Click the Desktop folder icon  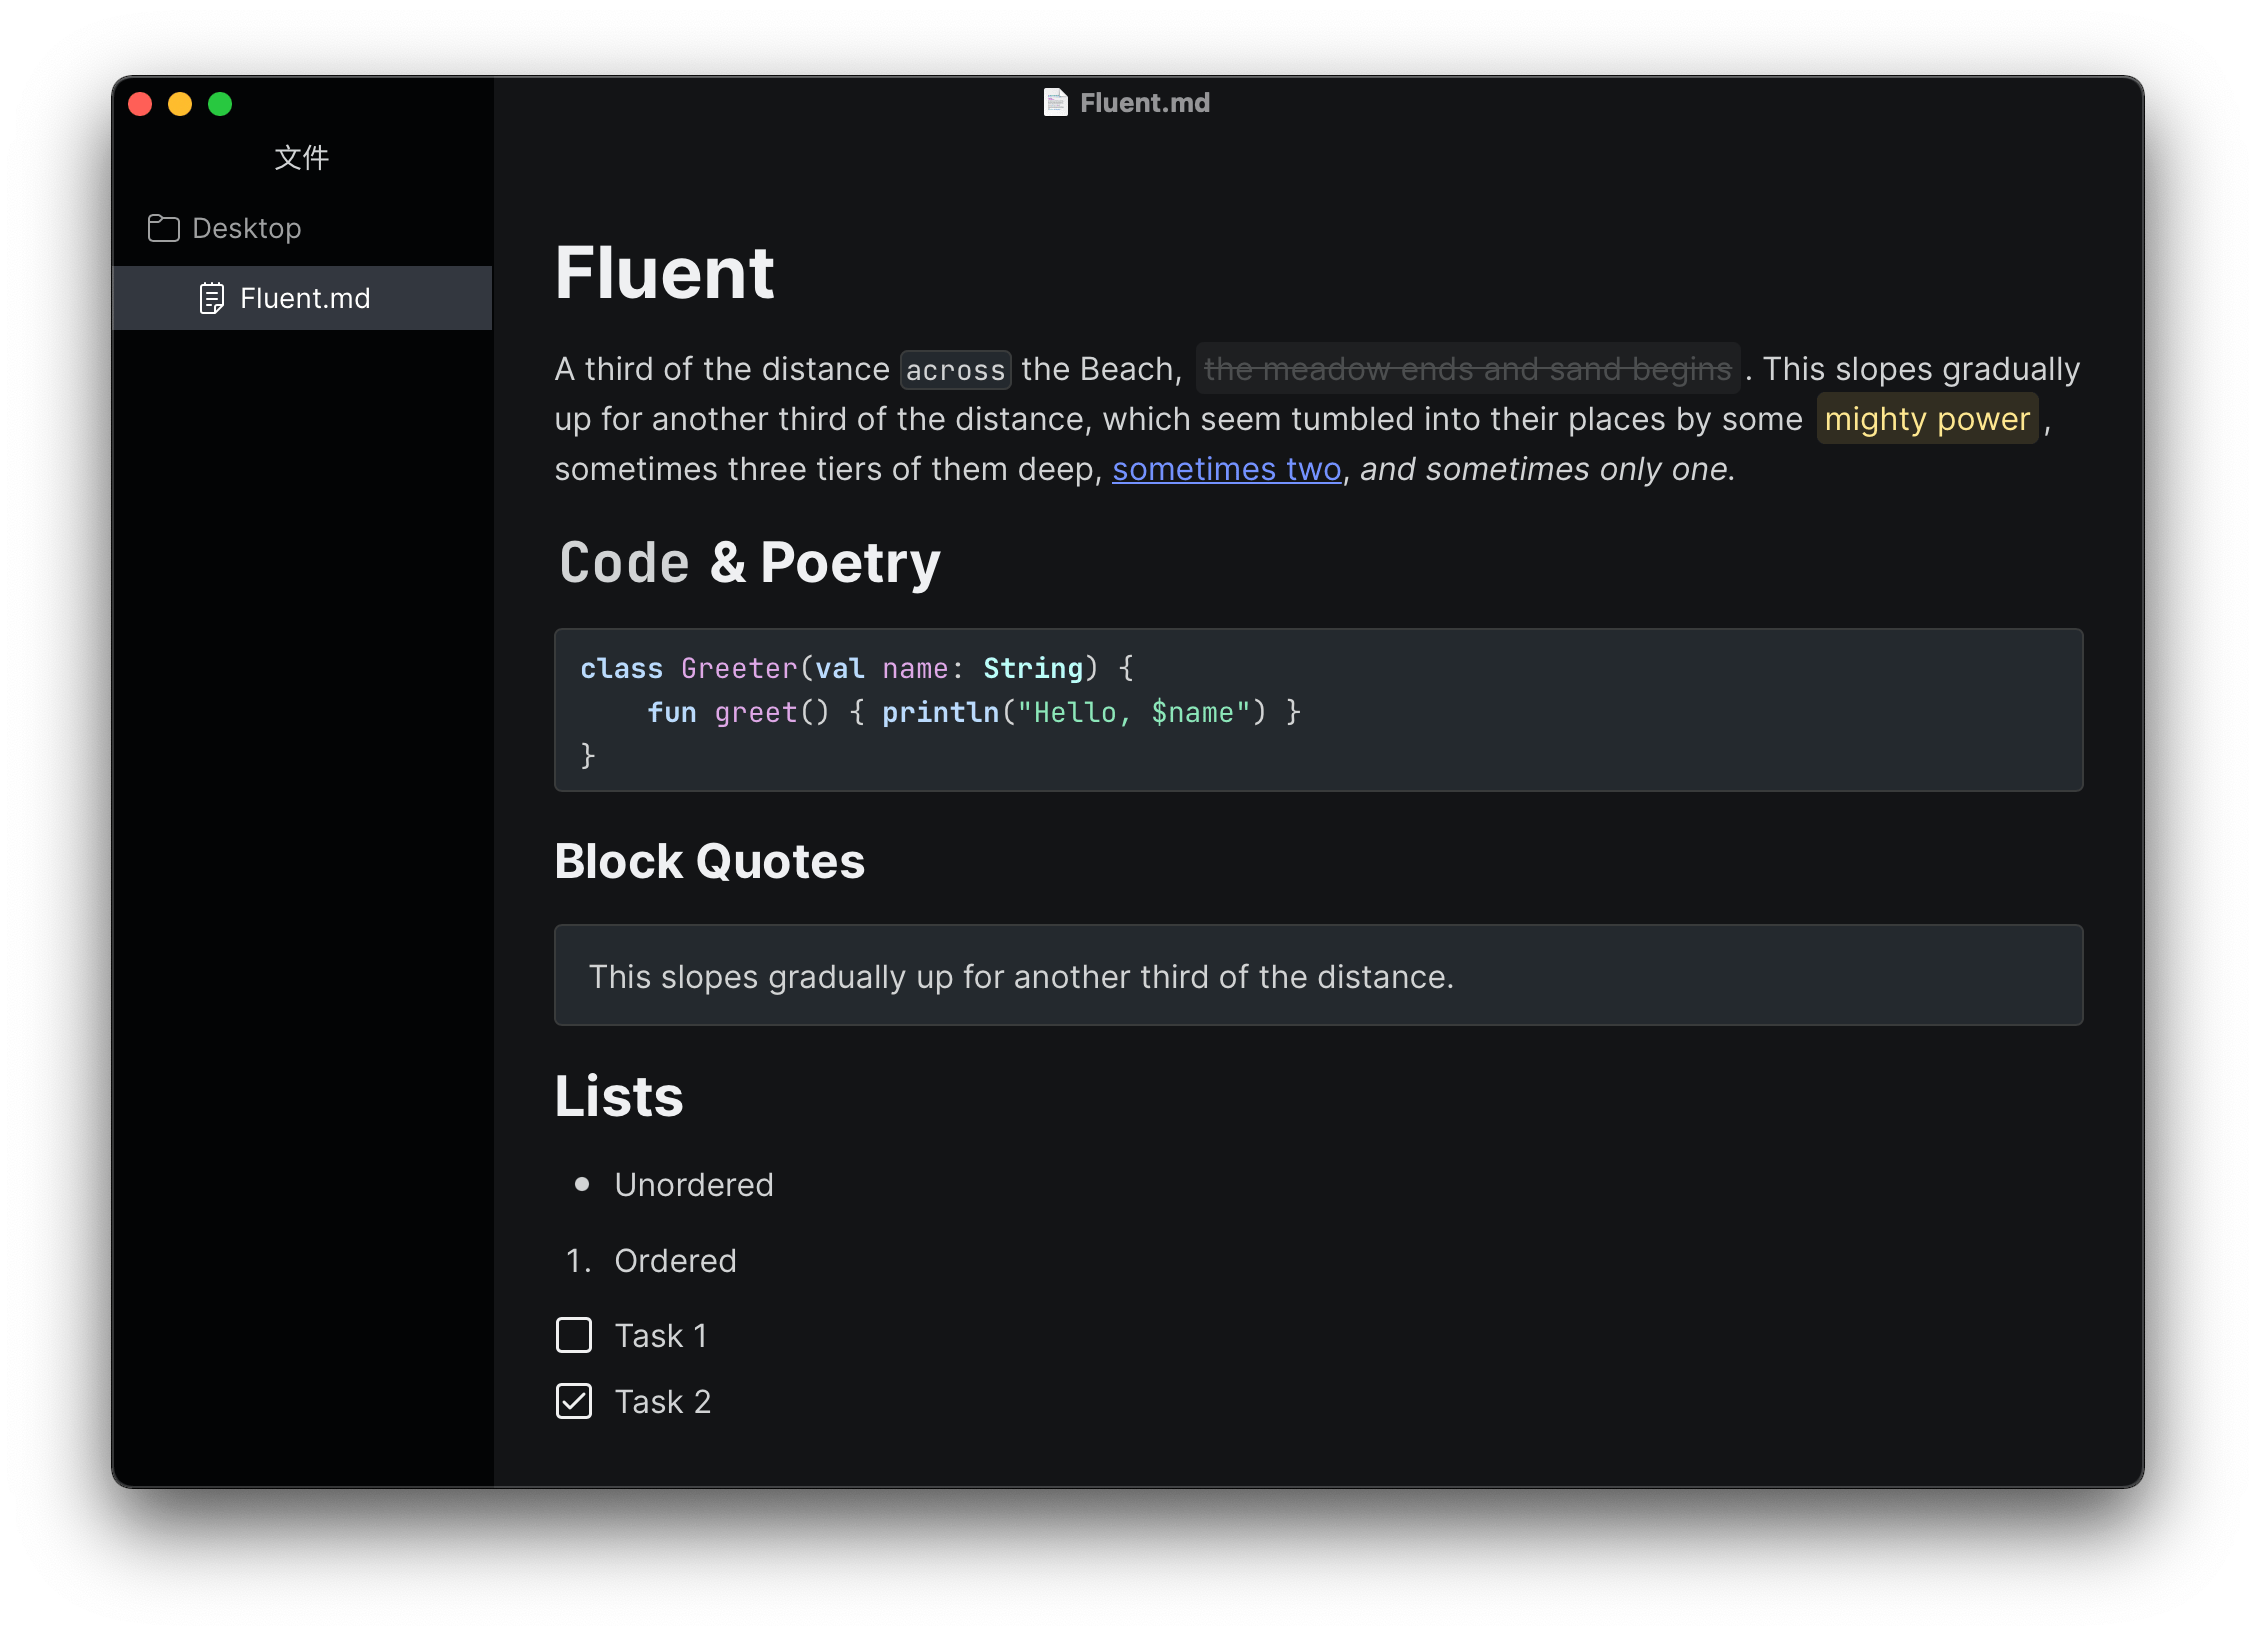(163, 229)
